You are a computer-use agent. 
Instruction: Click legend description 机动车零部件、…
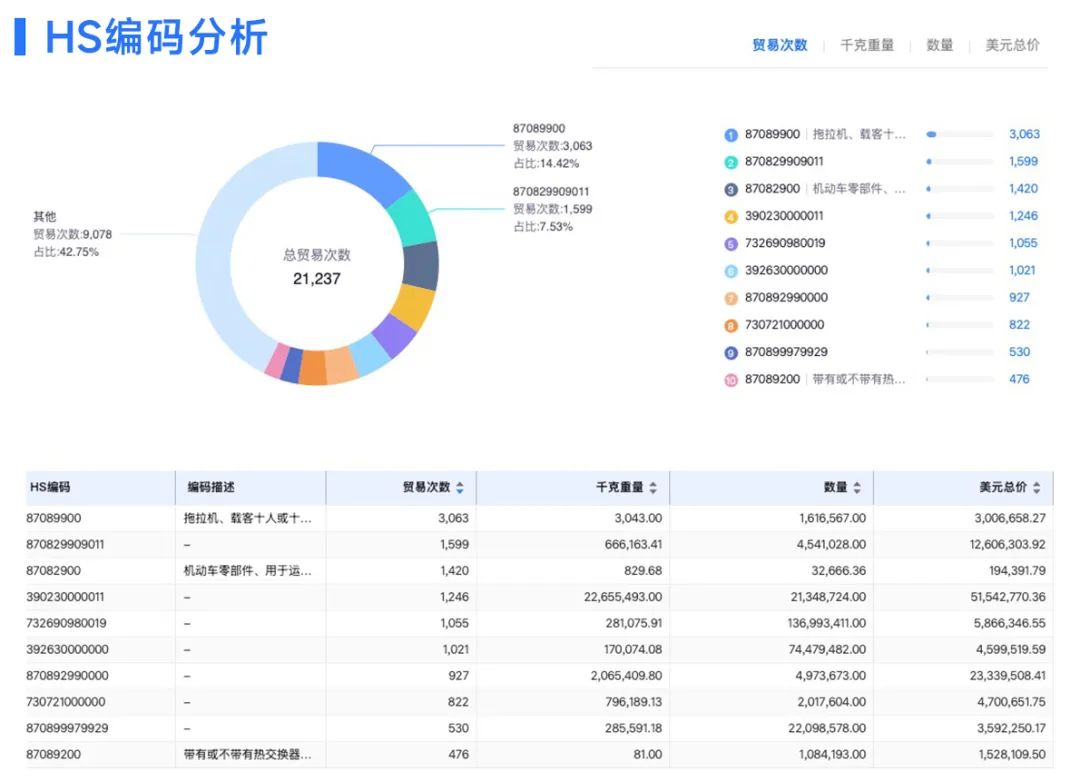click(x=859, y=189)
